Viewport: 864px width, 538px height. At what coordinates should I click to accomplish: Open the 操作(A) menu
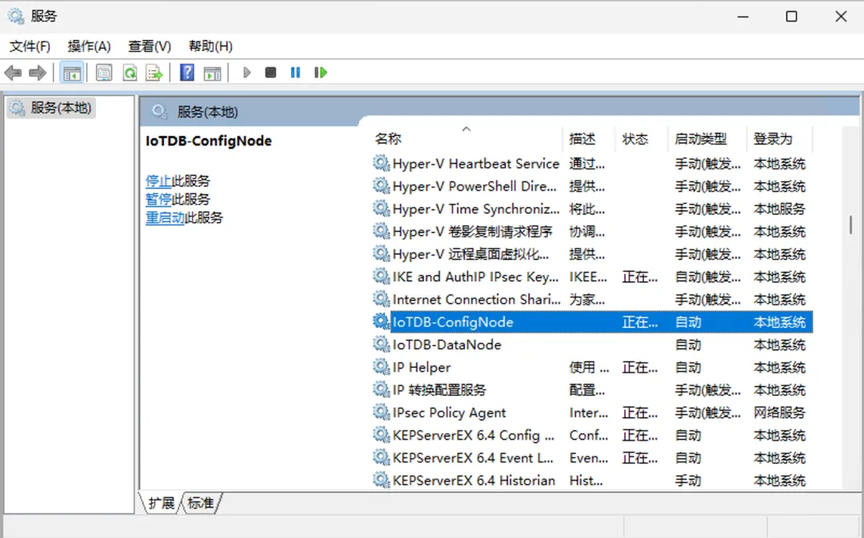point(89,46)
